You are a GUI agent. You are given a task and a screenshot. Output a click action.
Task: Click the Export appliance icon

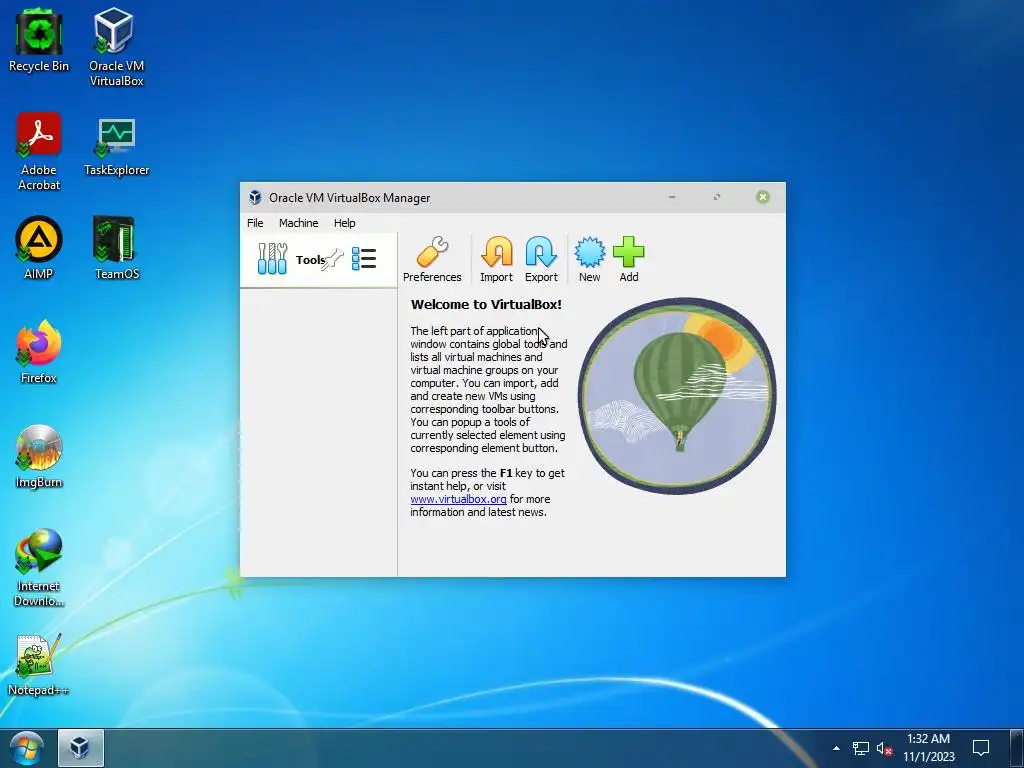pyautogui.click(x=541, y=259)
